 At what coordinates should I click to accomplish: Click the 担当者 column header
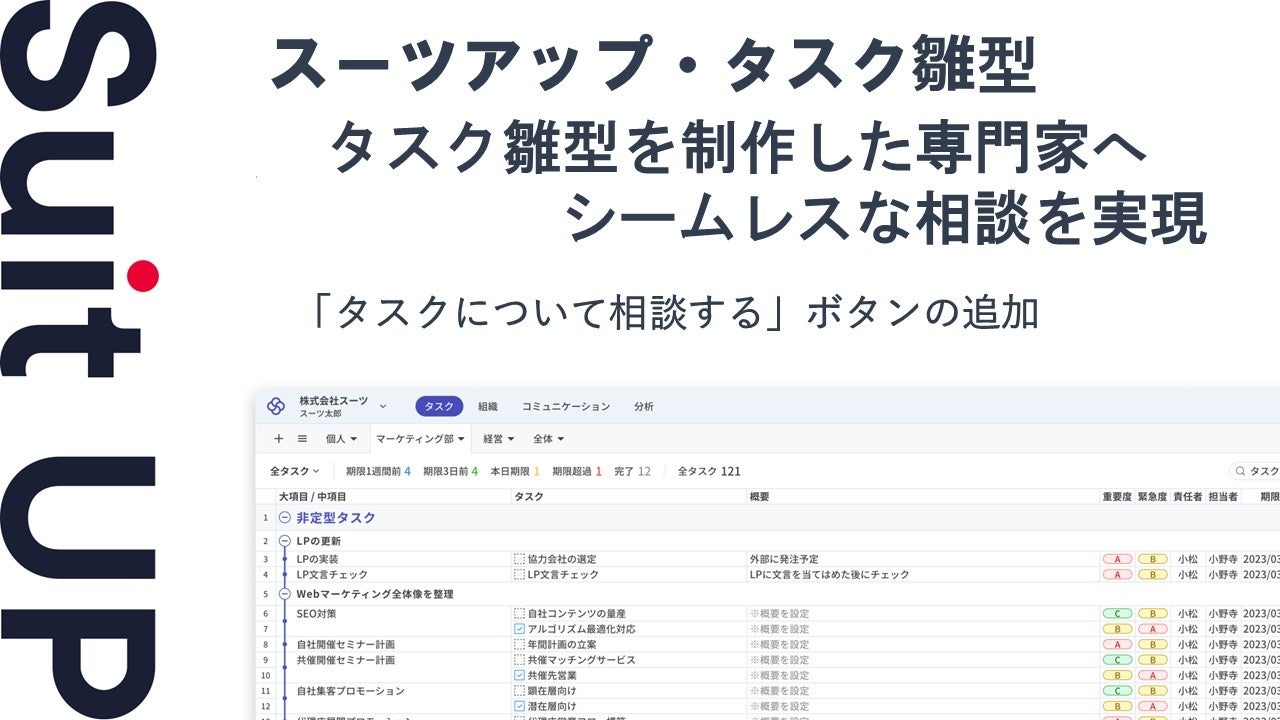point(1222,497)
